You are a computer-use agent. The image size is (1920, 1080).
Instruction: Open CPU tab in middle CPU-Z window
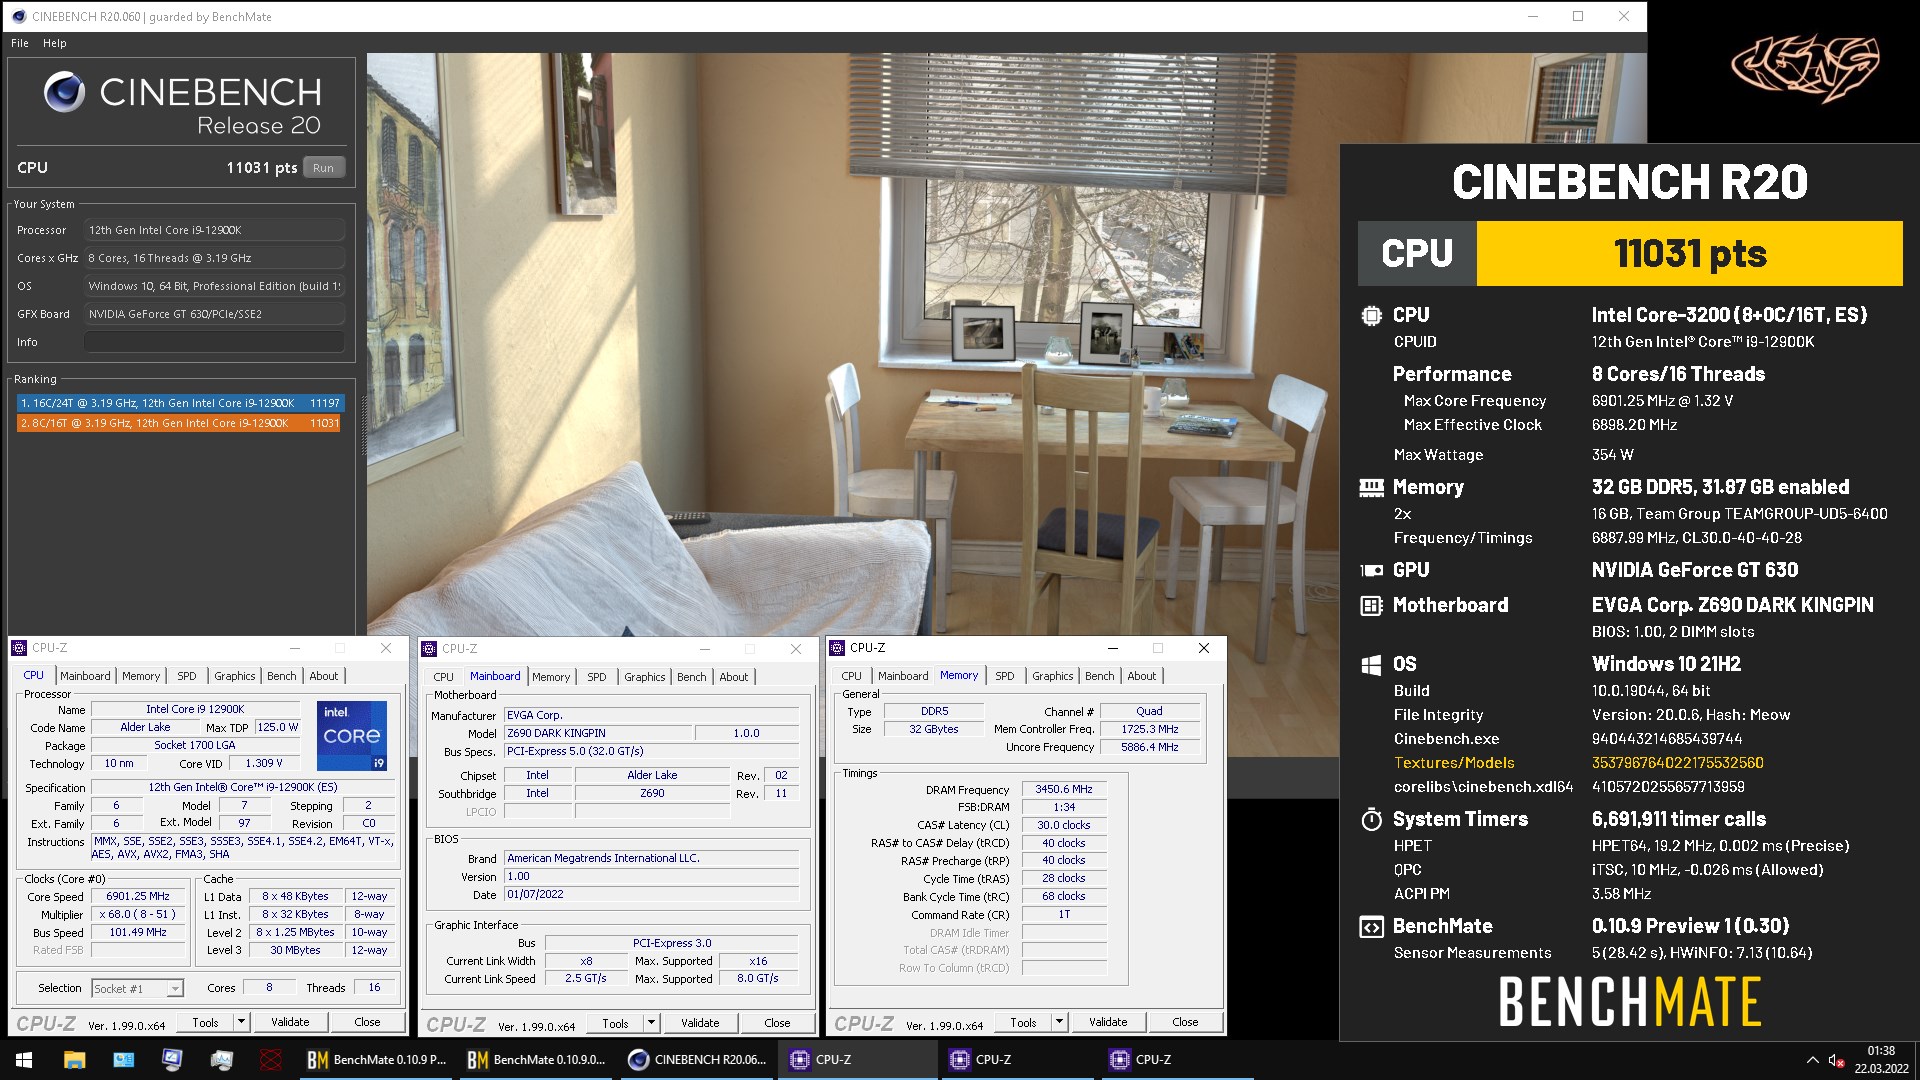(444, 677)
